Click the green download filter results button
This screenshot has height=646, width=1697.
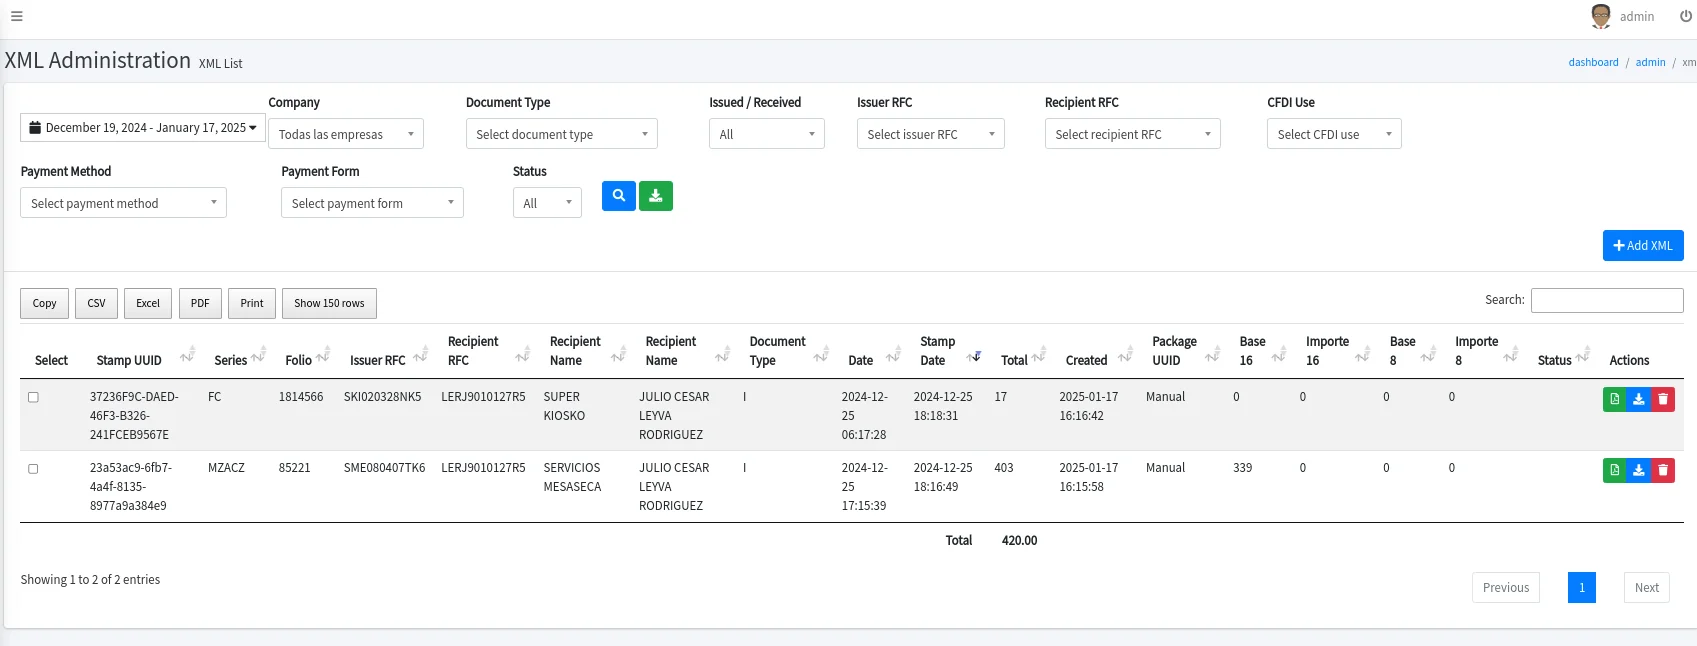point(655,196)
